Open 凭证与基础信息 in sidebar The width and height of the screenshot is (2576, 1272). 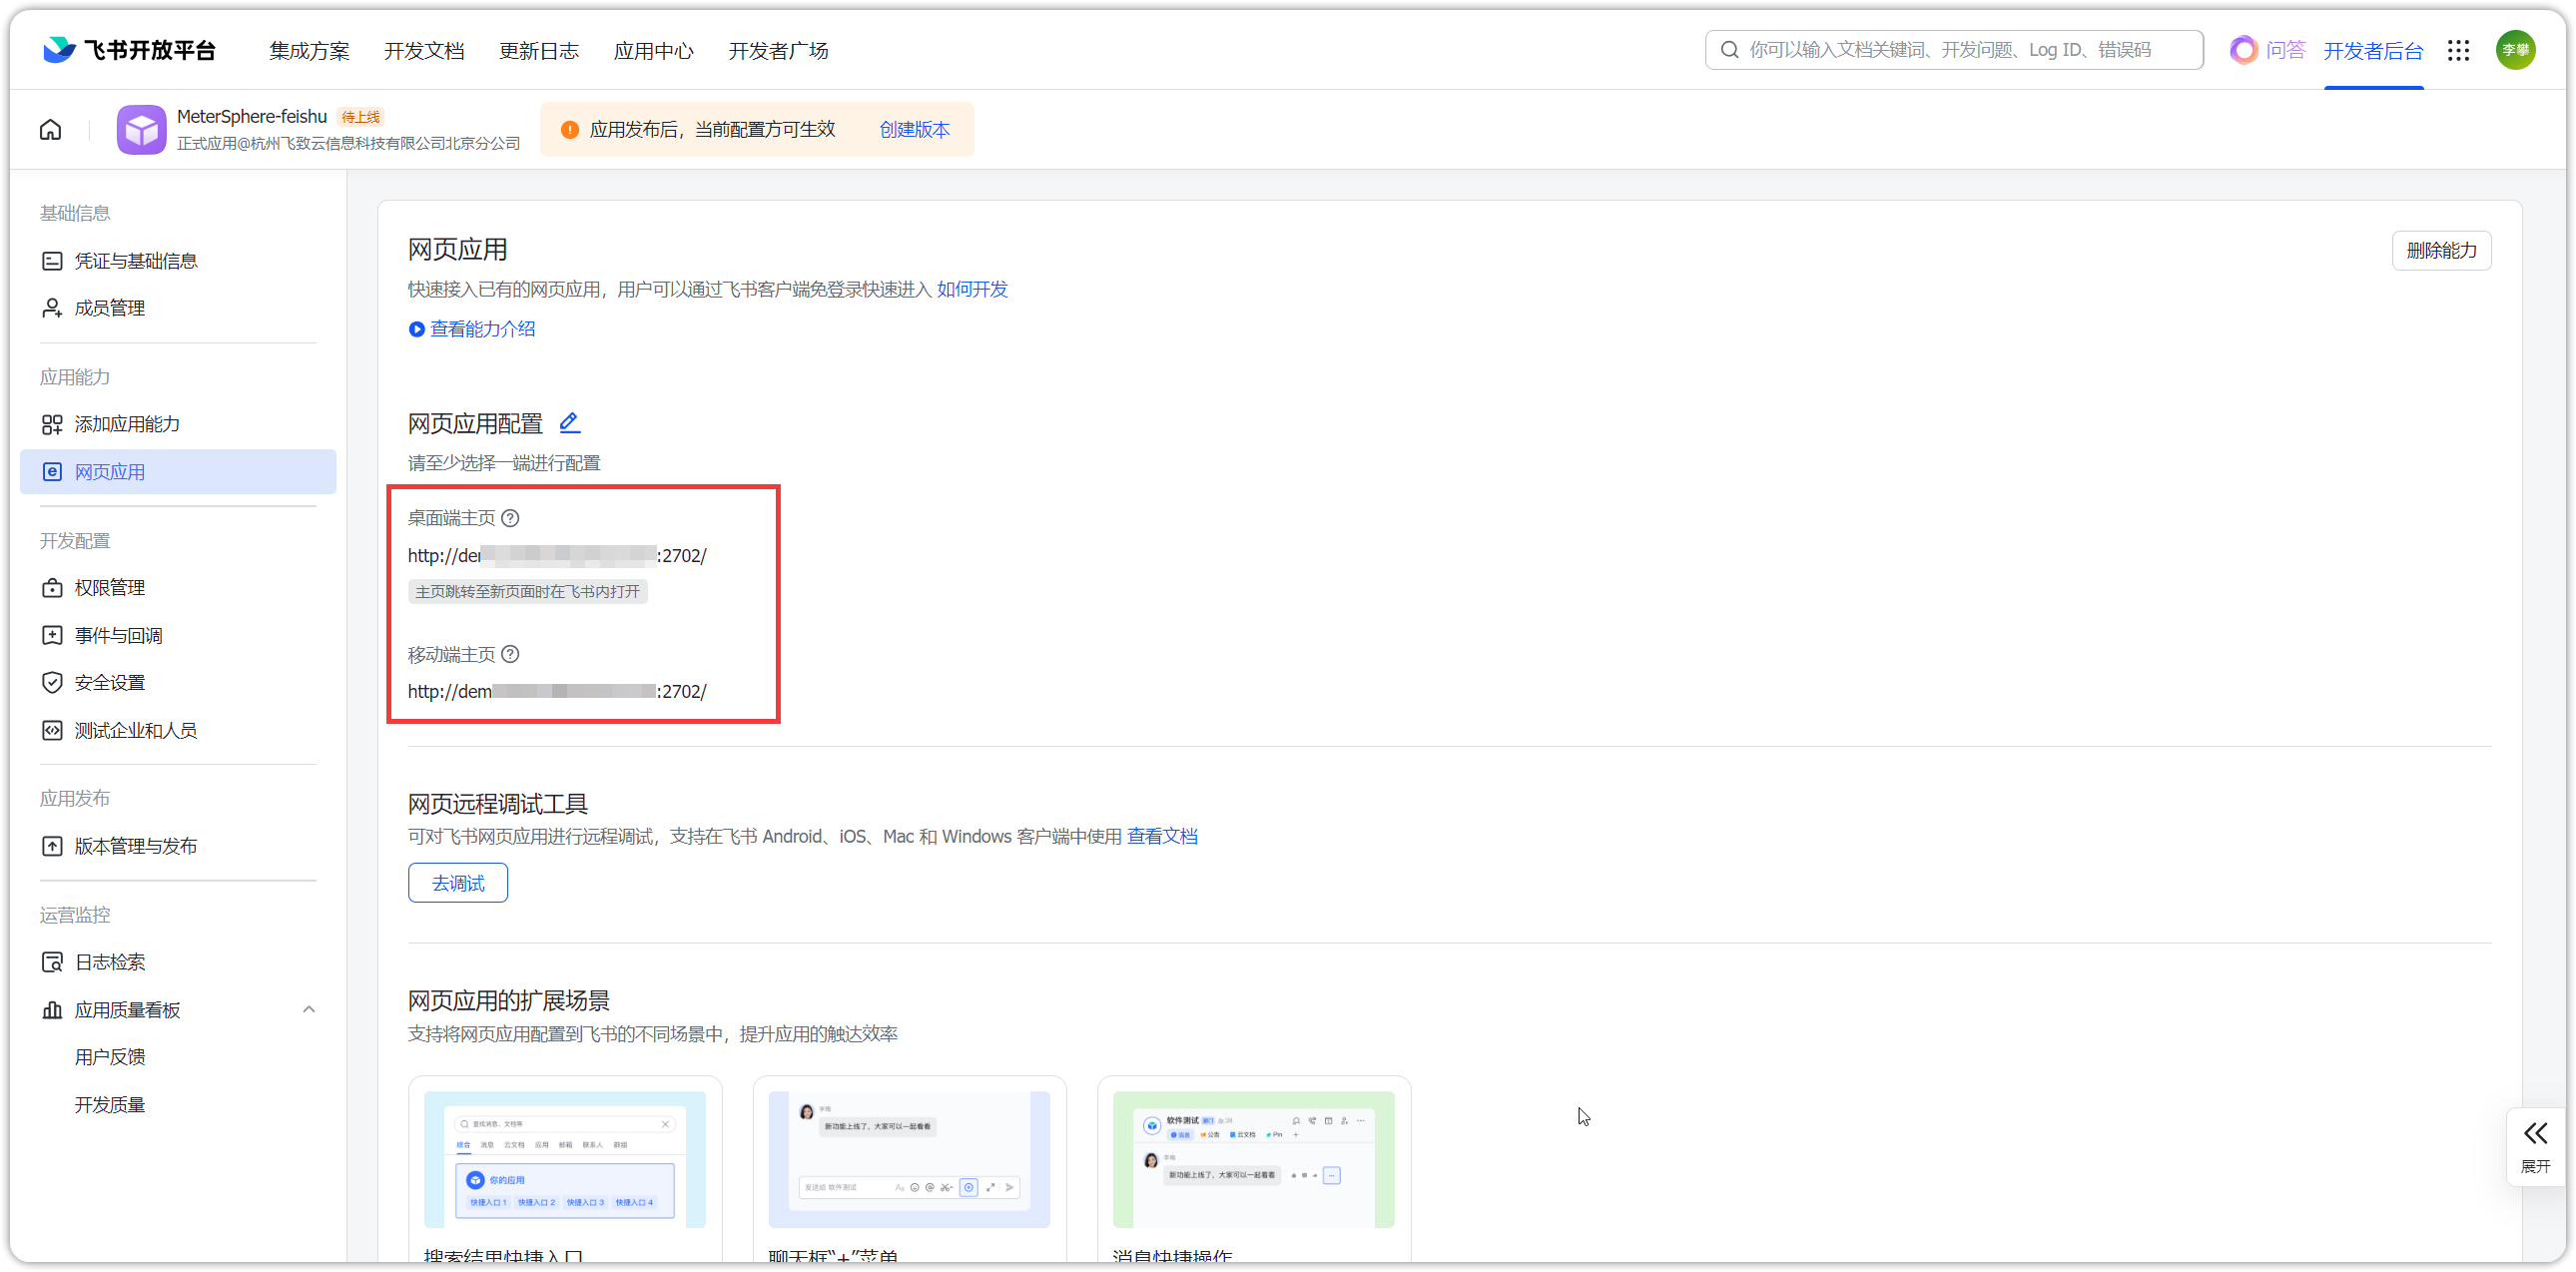[178, 261]
